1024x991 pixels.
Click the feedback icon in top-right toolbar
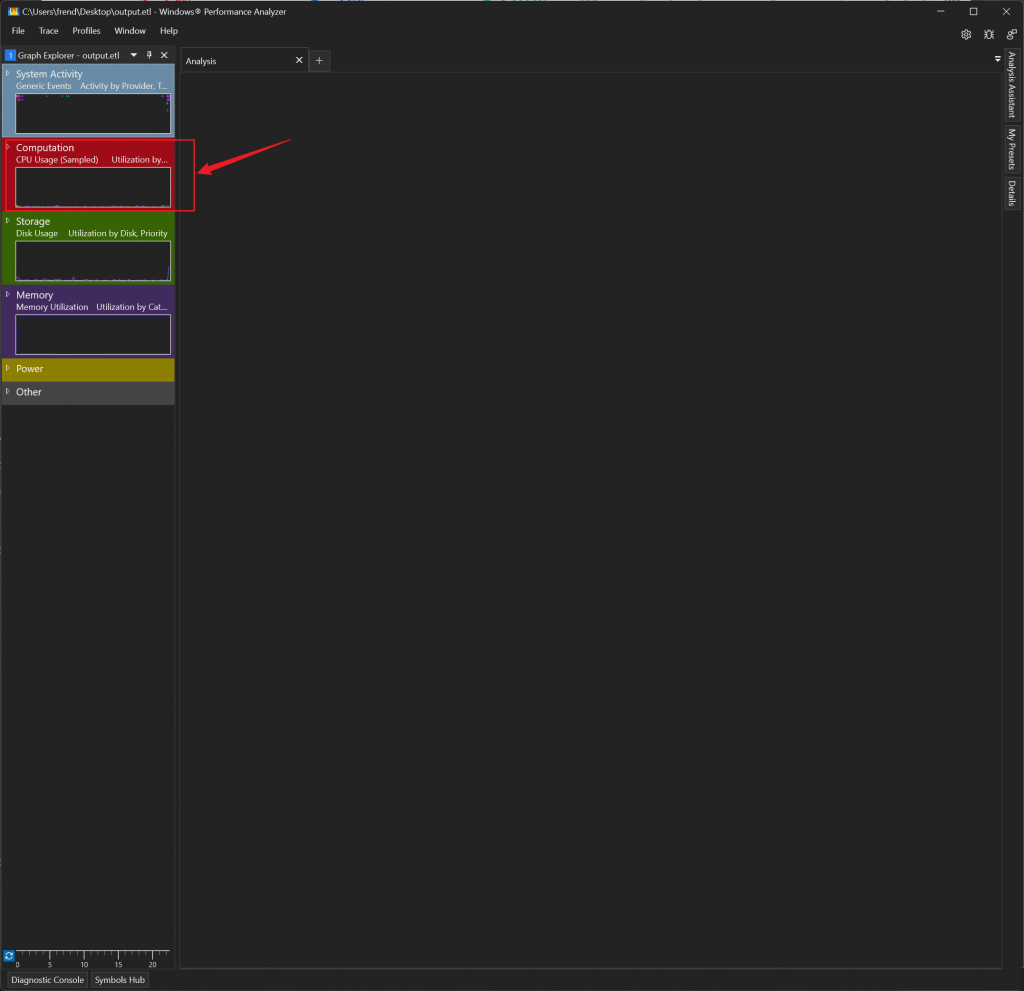tap(1011, 34)
